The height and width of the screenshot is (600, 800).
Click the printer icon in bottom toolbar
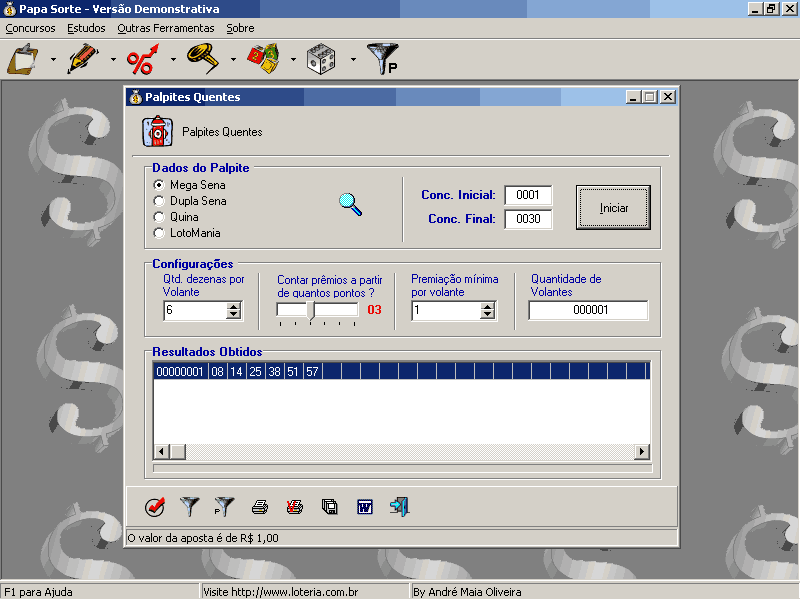(x=259, y=507)
